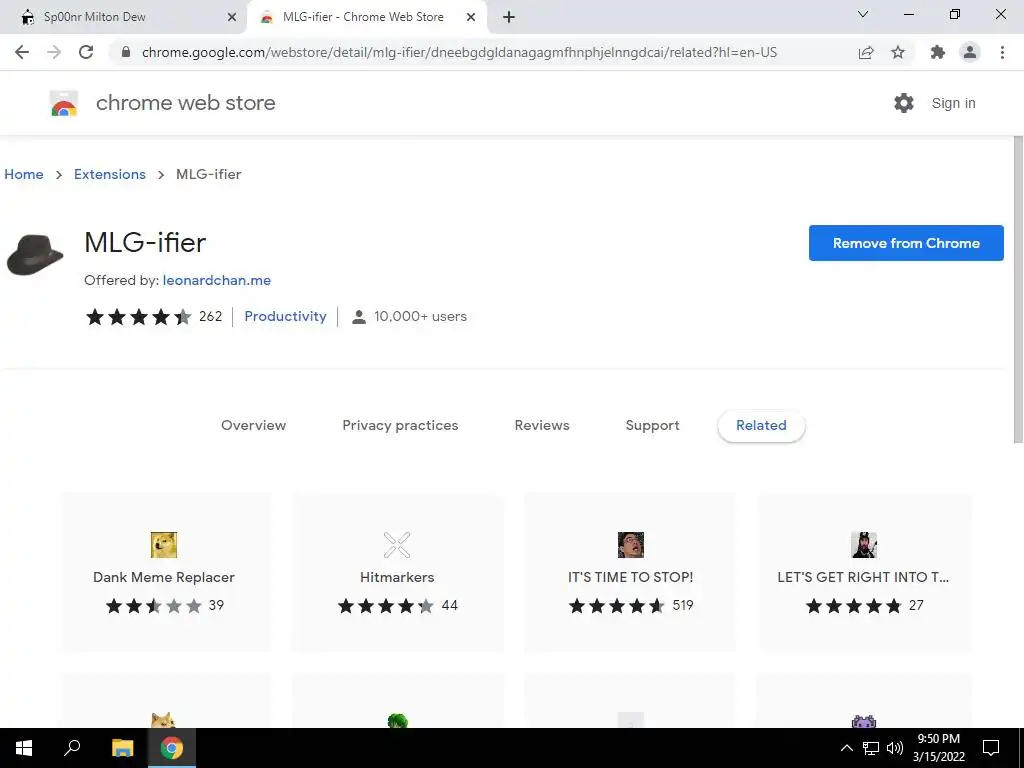The image size is (1024, 768).
Task: Click the MLG-ifier fedora hat icon
Action: (35, 255)
